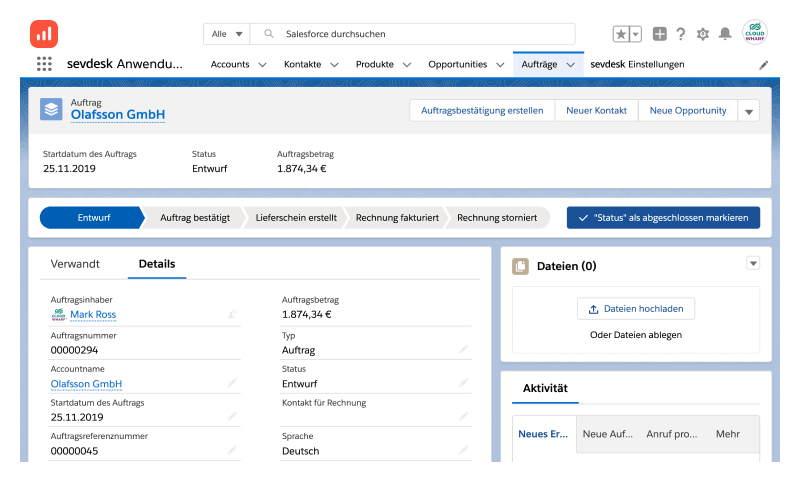The width and height of the screenshot is (800, 482).
Task: Open Olafsson GmbH Accountname link
Action: [x=86, y=384]
